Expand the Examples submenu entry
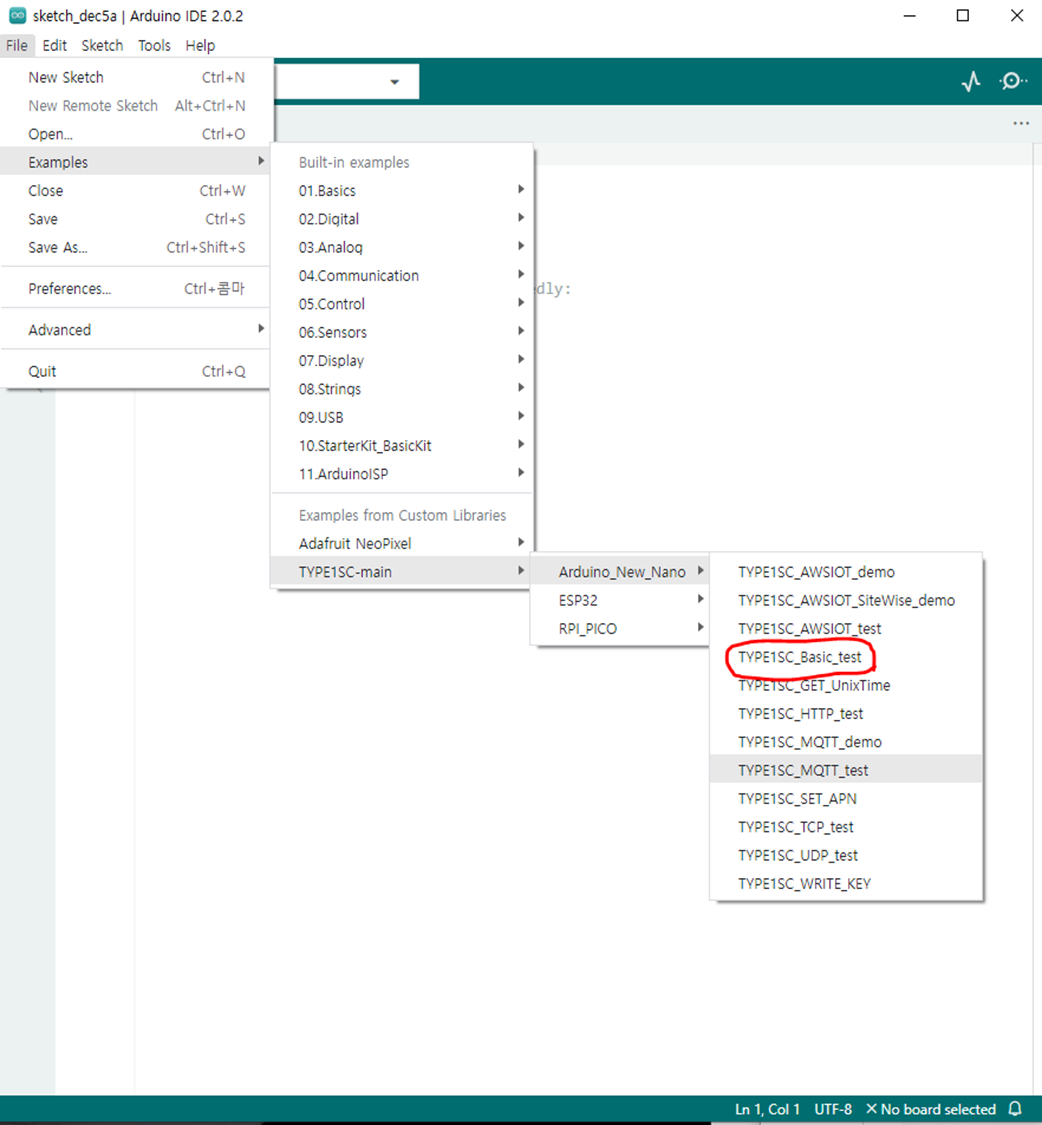The height and width of the screenshot is (1125, 1042). pos(136,162)
